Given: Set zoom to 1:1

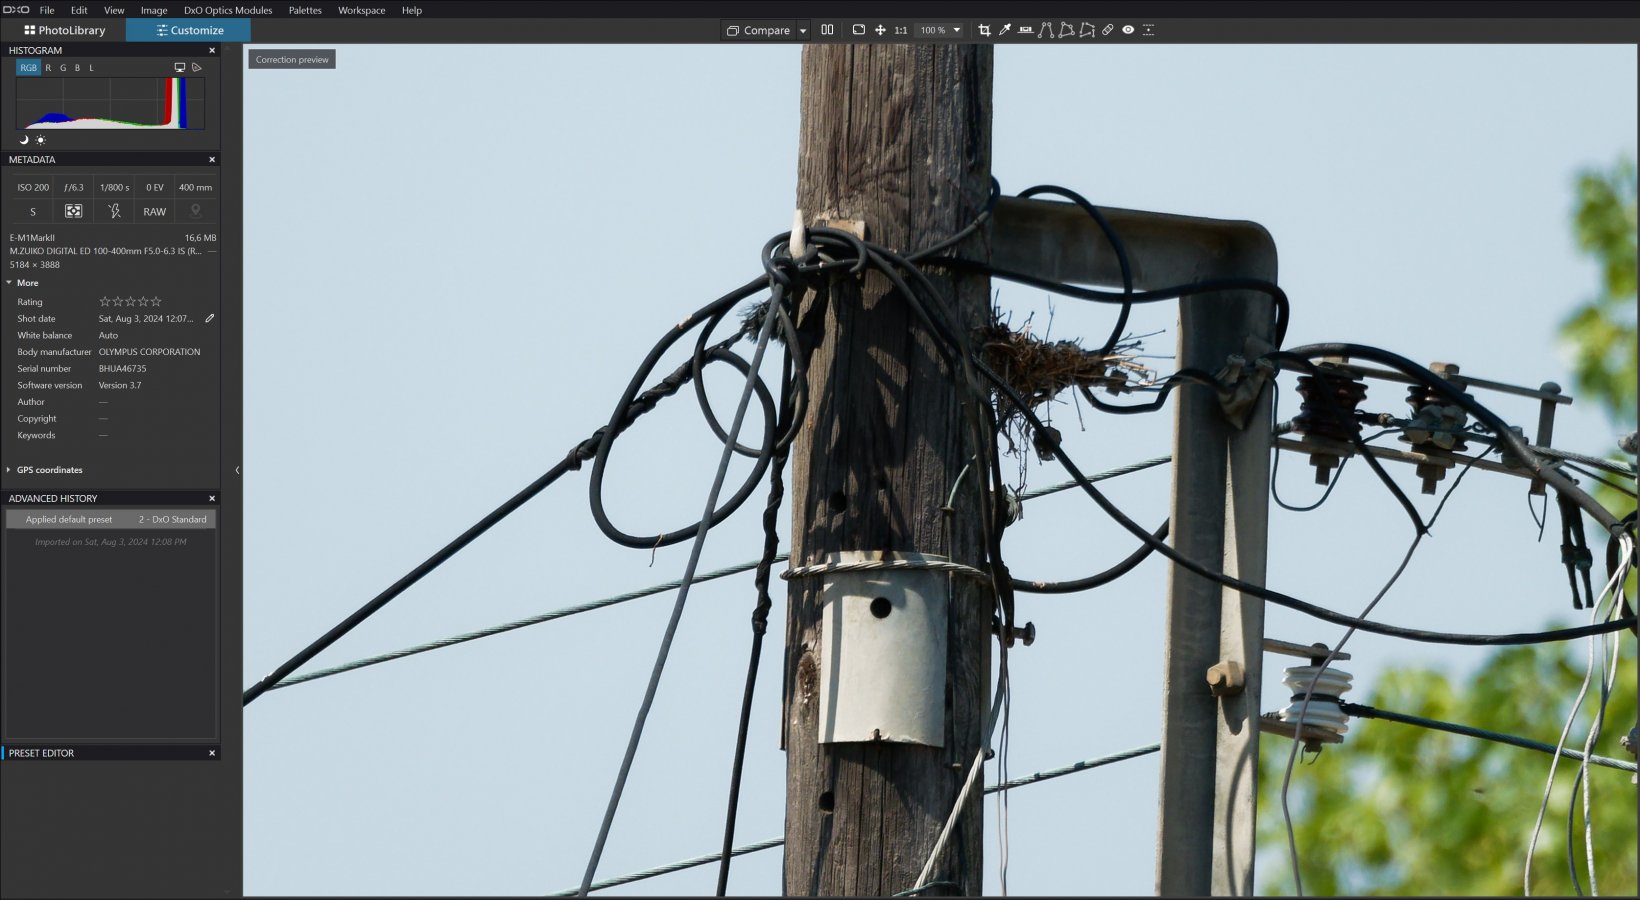Looking at the screenshot, I should [x=900, y=30].
